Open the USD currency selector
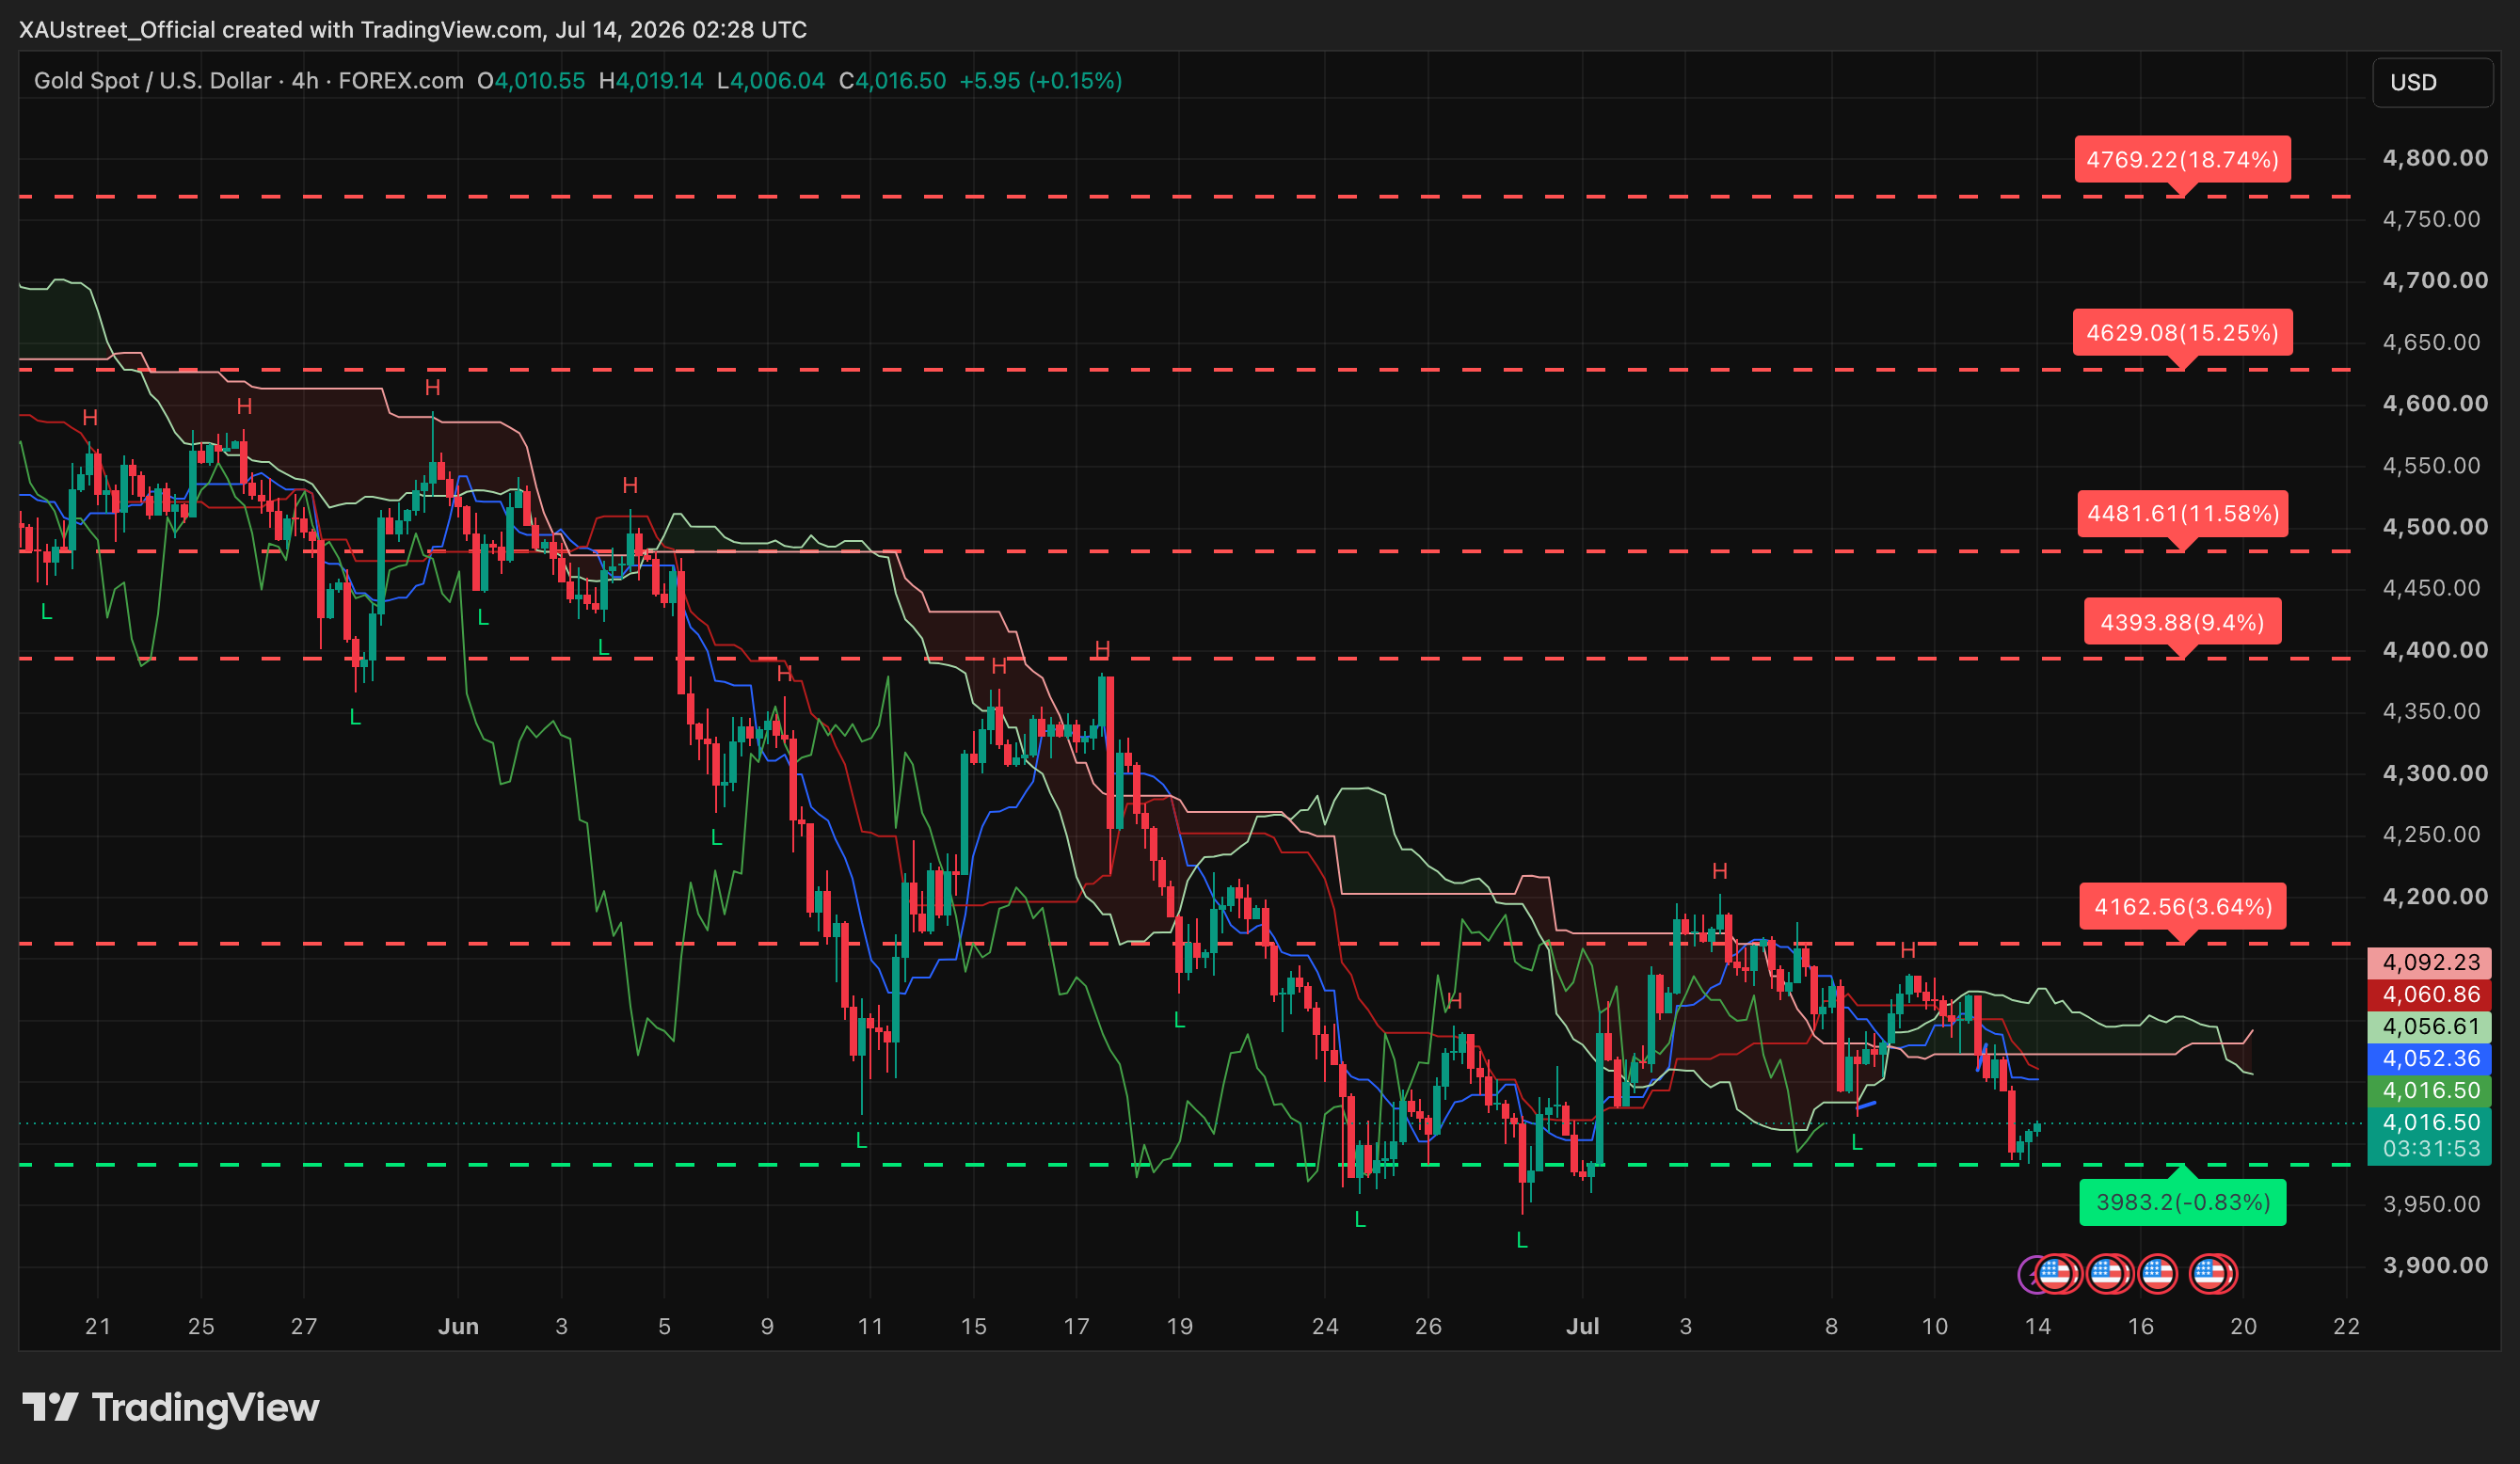 [2432, 82]
